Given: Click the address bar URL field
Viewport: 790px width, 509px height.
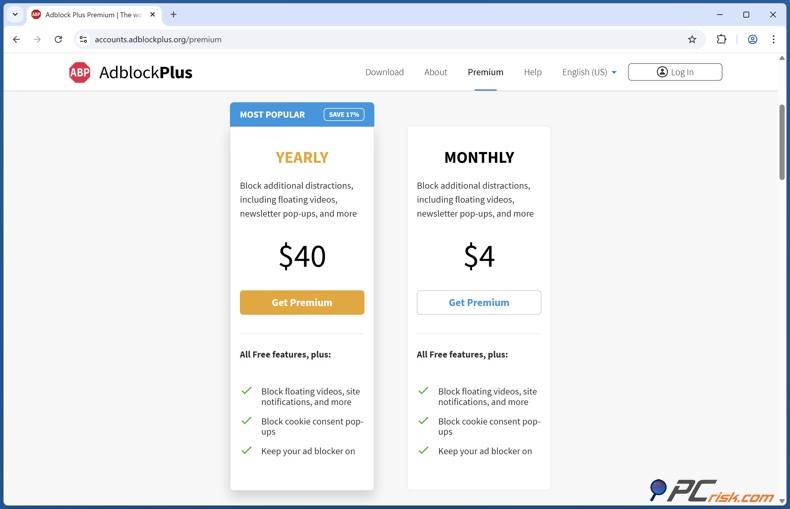Looking at the screenshot, I should coord(380,40).
